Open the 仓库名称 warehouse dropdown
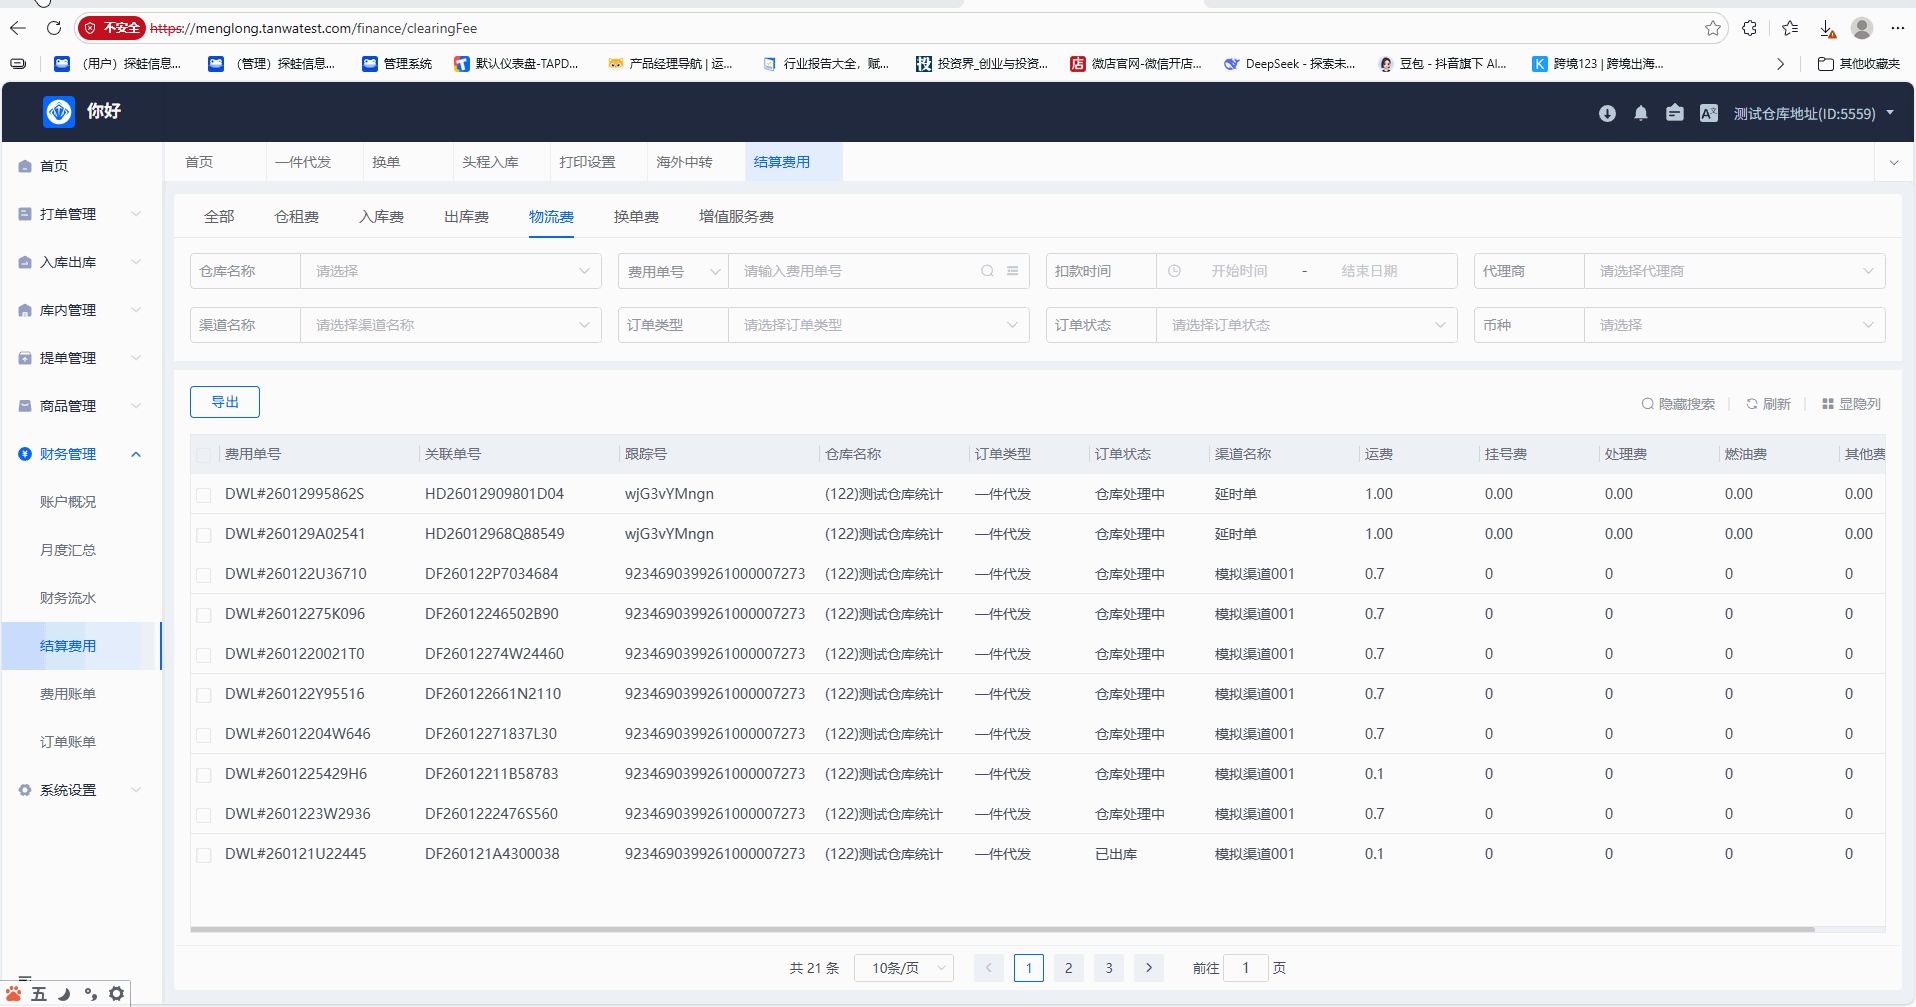Image resolution: width=1916 pixels, height=1007 pixels. point(450,271)
